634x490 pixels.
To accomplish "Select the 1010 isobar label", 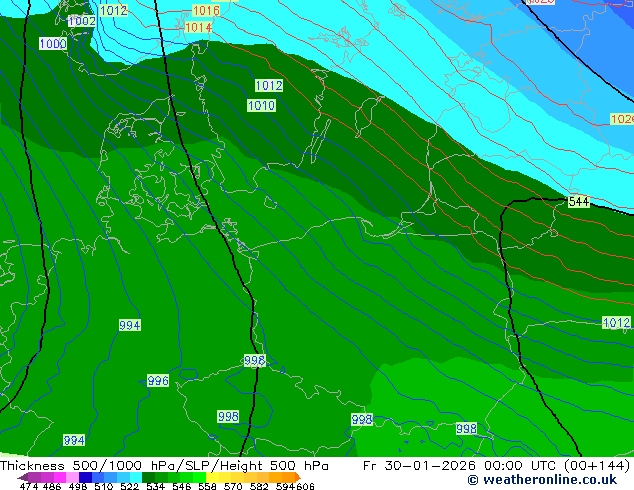I will coord(261,105).
